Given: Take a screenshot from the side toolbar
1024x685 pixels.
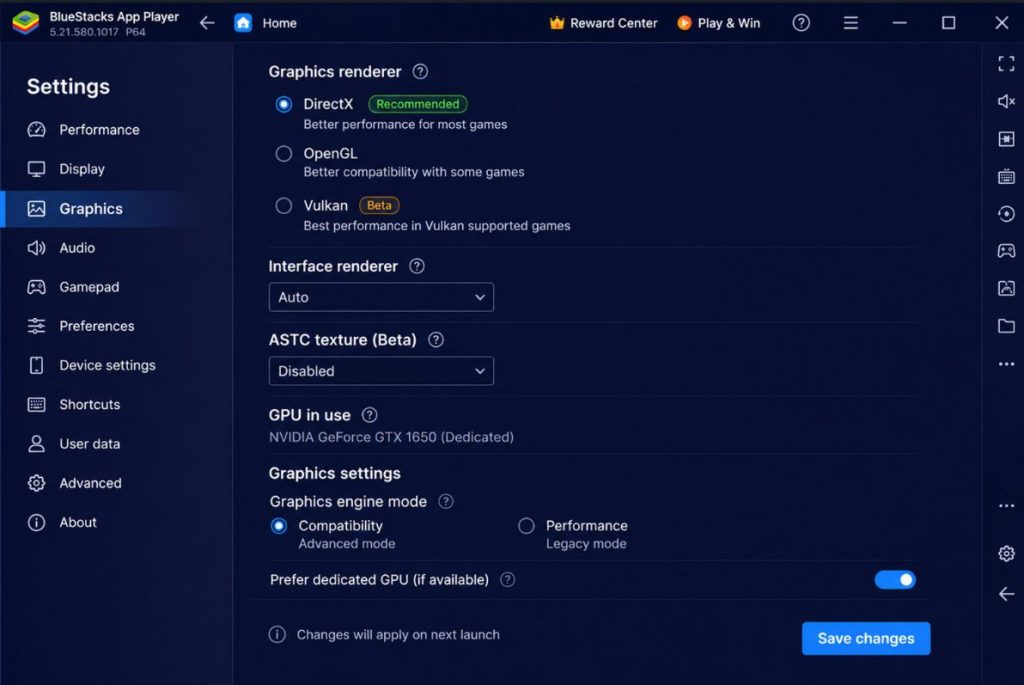Looking at the screenshot, I should 1006,288.
